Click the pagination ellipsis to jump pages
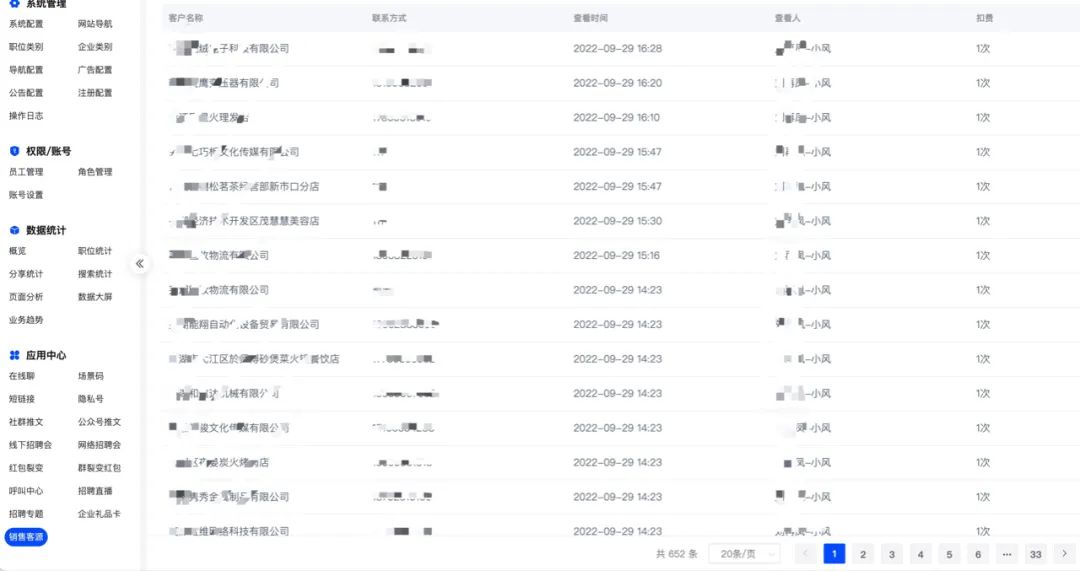1080x571 pixels. point(1006,554)
